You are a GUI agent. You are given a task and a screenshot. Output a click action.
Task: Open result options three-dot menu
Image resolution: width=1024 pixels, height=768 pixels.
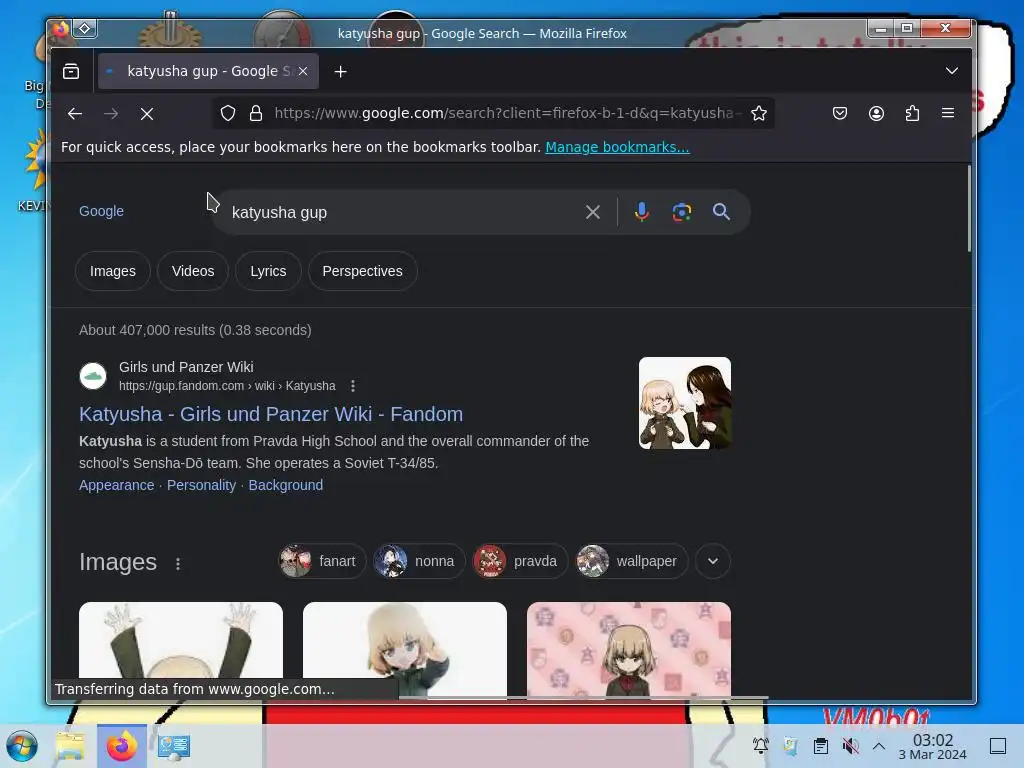(x=353, y=386)
